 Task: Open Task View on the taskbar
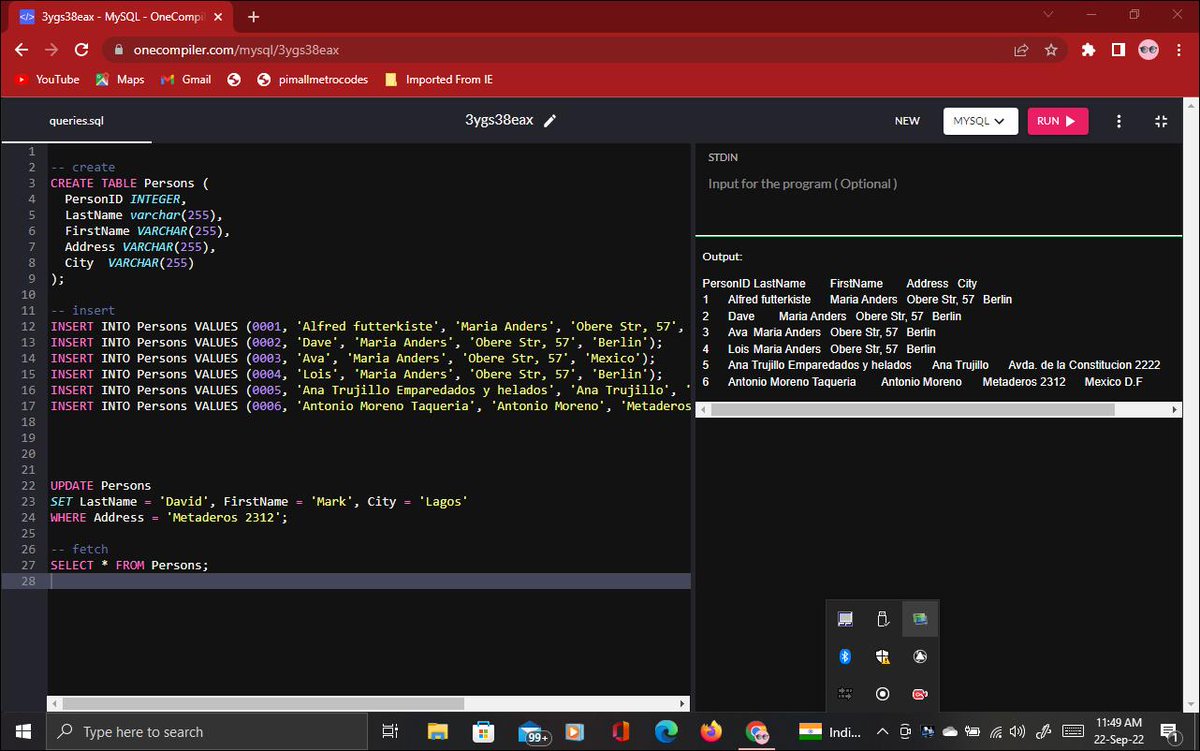tap(391, 732)
